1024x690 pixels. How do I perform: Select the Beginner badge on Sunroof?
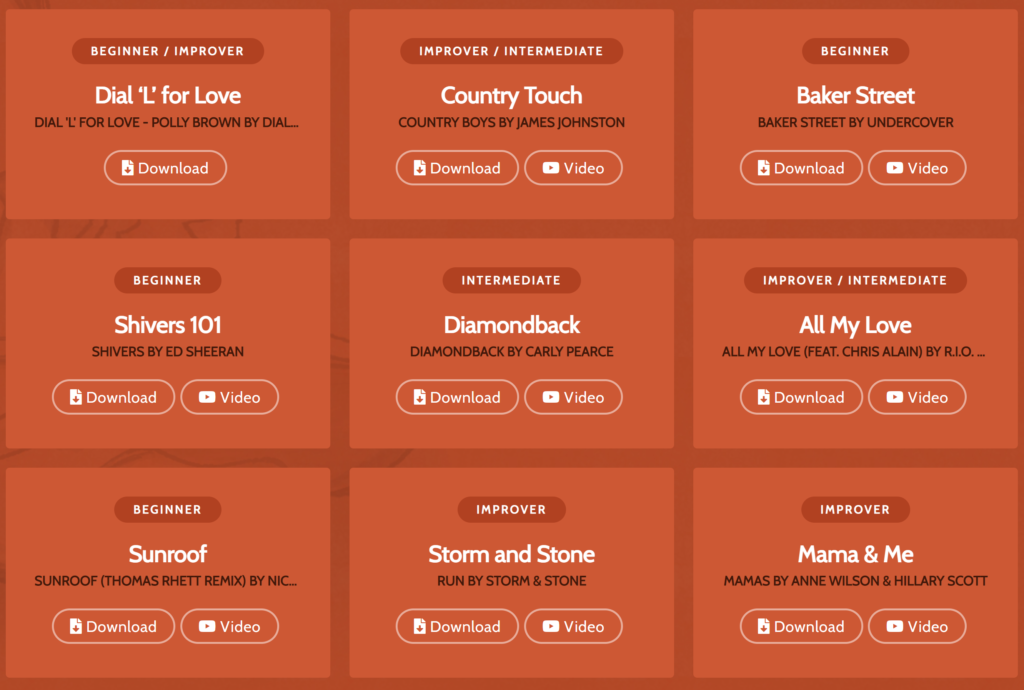168,509
